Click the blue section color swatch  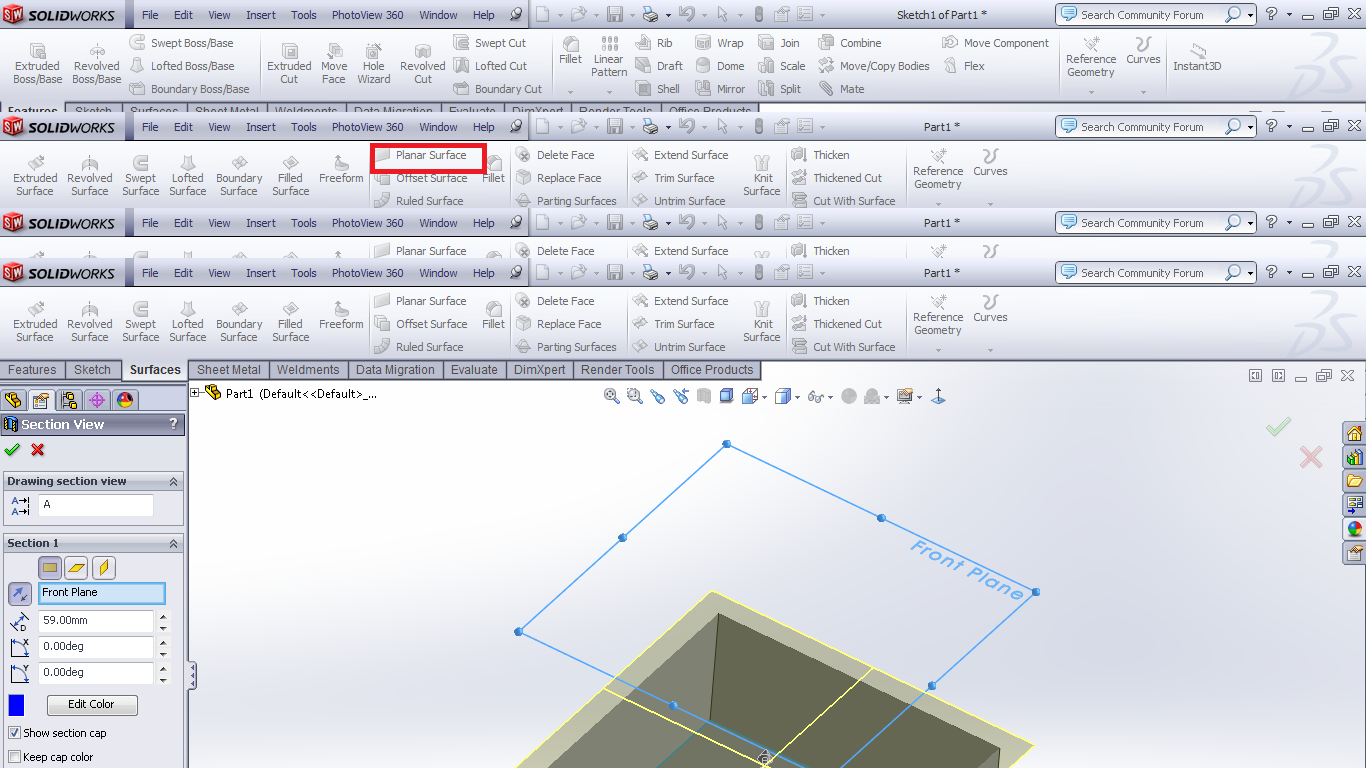16,705
